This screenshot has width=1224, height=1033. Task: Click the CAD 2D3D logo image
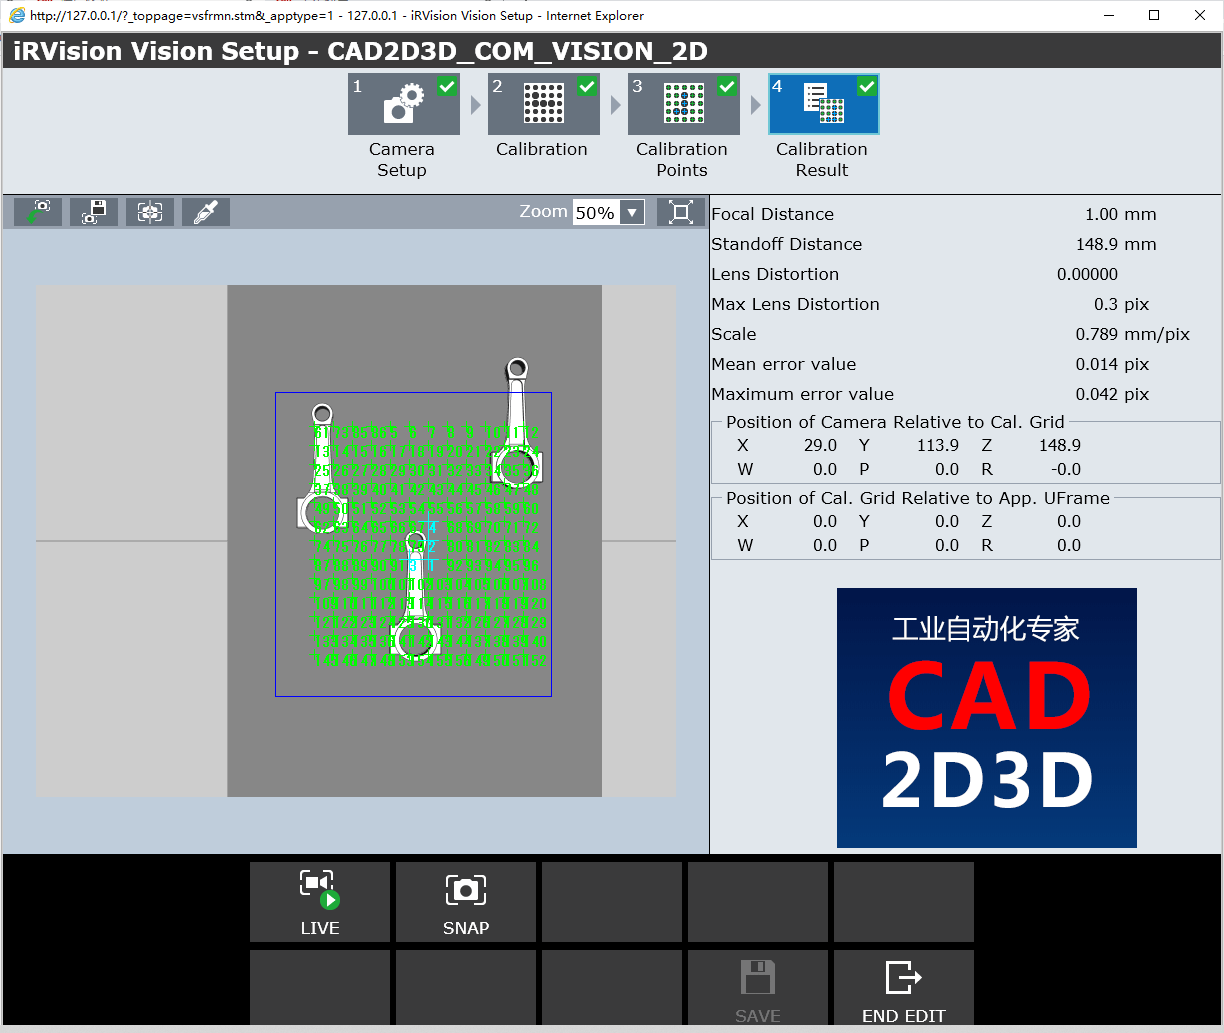pos(986,718)
